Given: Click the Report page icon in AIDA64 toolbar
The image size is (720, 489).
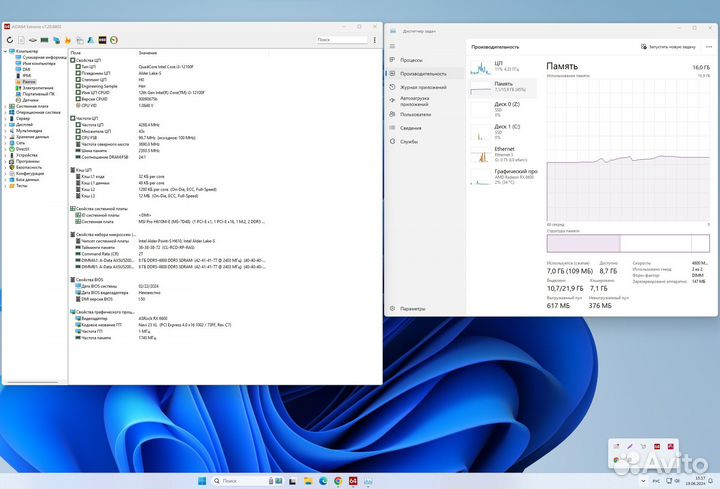Looking at the screenshot, I should (x=21, y=40).
